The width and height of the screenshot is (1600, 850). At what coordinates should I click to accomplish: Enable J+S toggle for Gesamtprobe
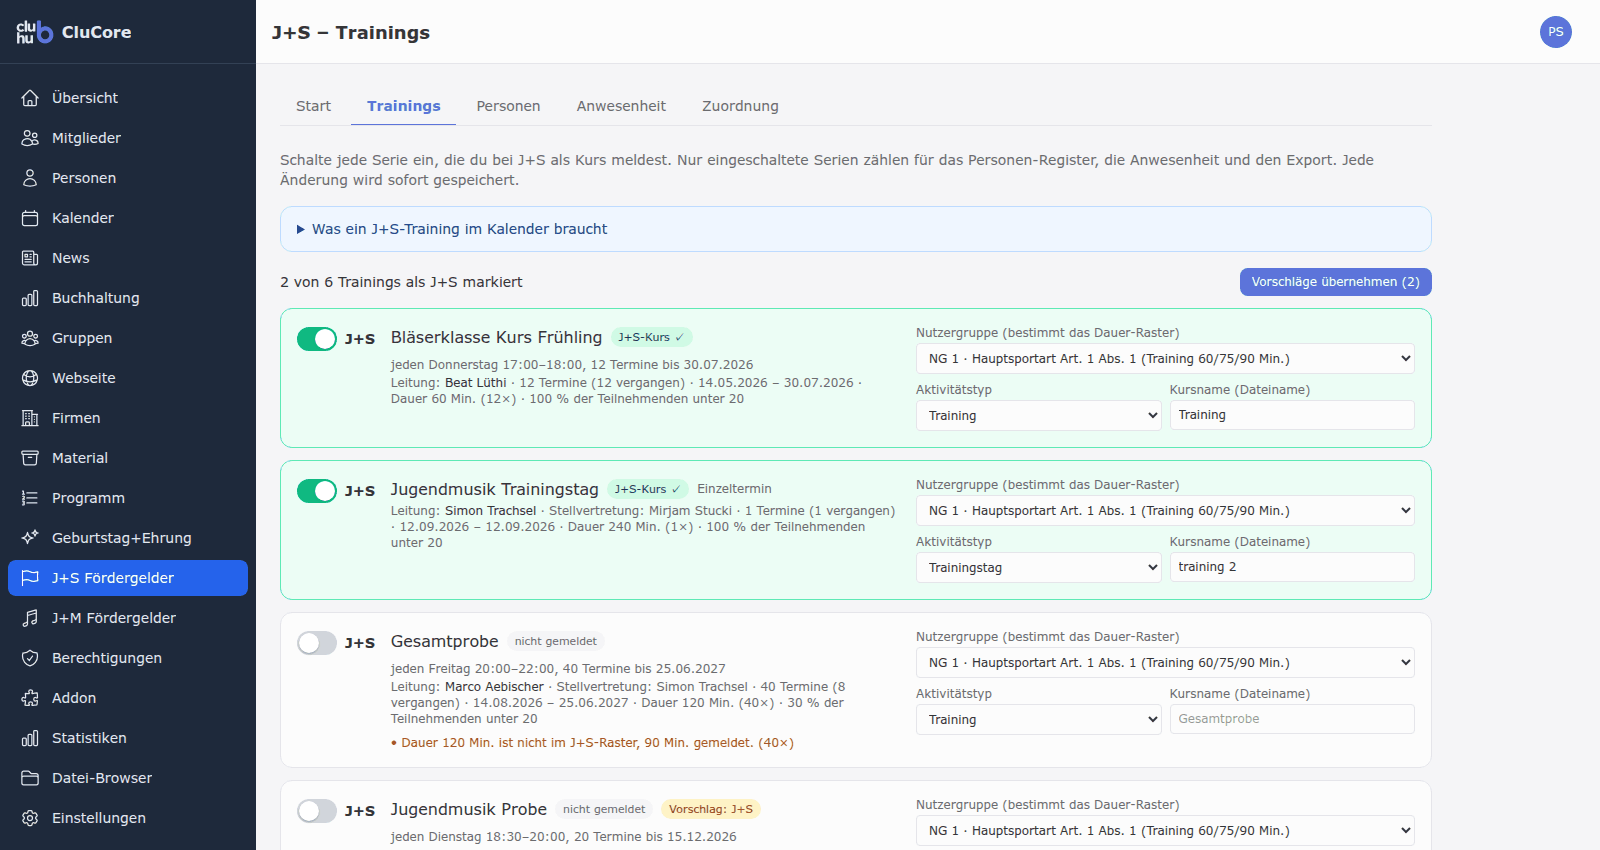click(x=317, y=643)
